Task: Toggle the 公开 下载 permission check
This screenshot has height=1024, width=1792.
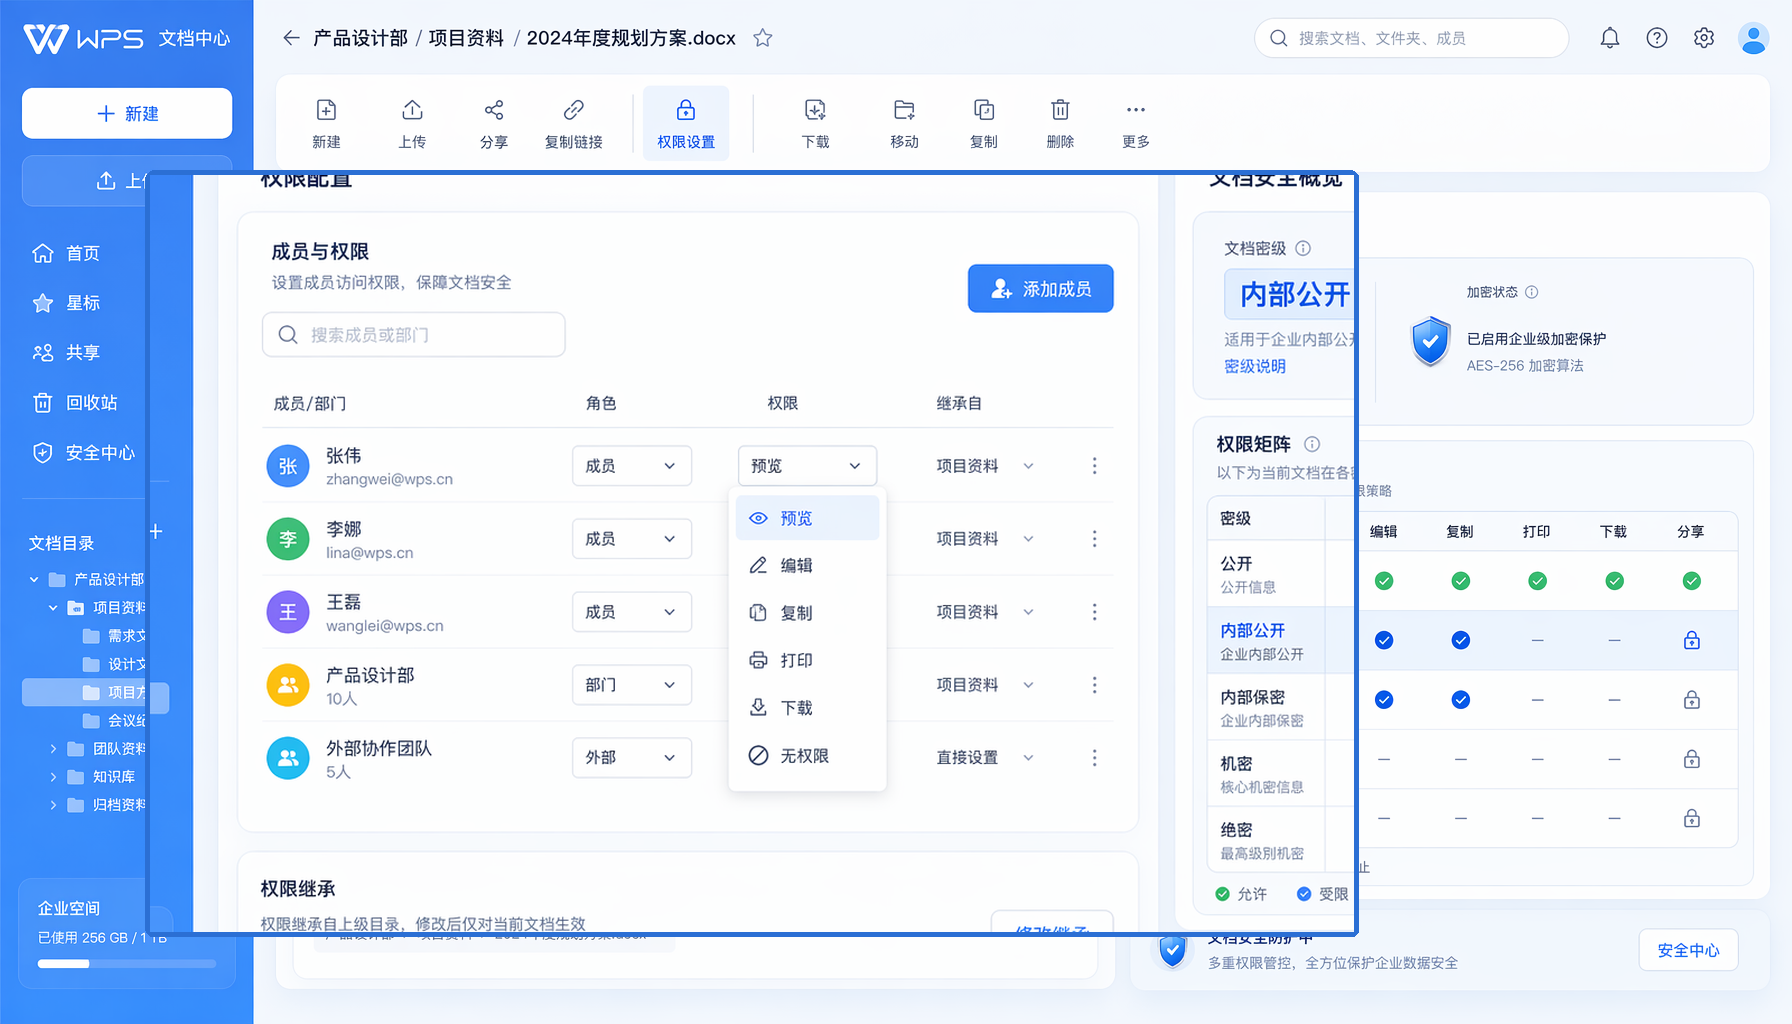Action: pos(1614,581)
